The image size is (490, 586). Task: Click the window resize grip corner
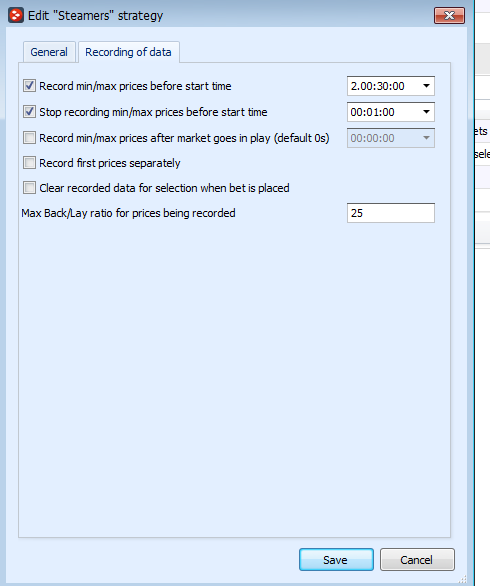click(463, 579)
